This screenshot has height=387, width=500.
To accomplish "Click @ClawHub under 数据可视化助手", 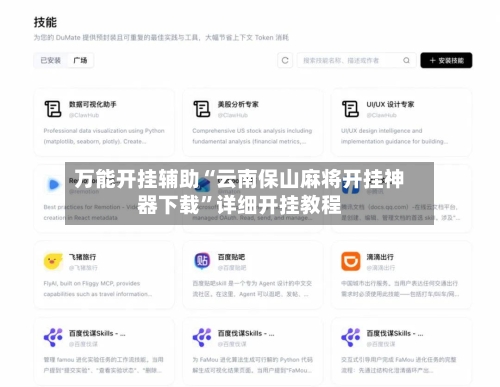I will click(84, 115).
